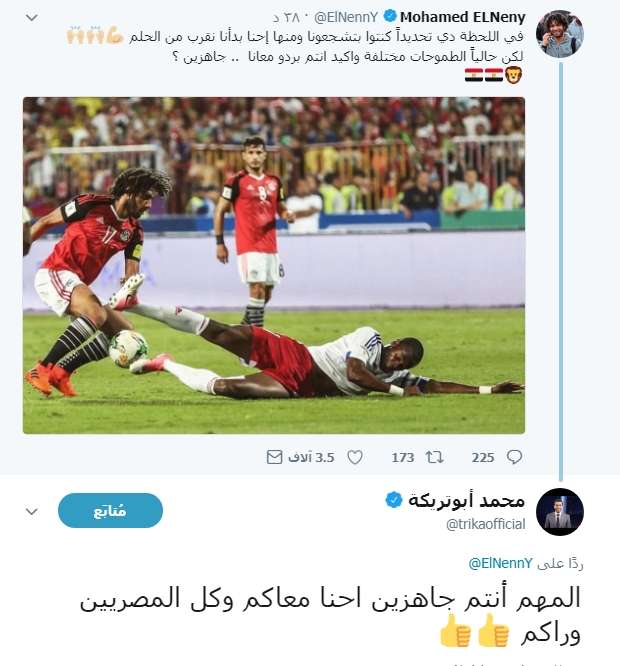
Task: Expand the reply tweet options chevron
Action: click(x=32, y=511)
